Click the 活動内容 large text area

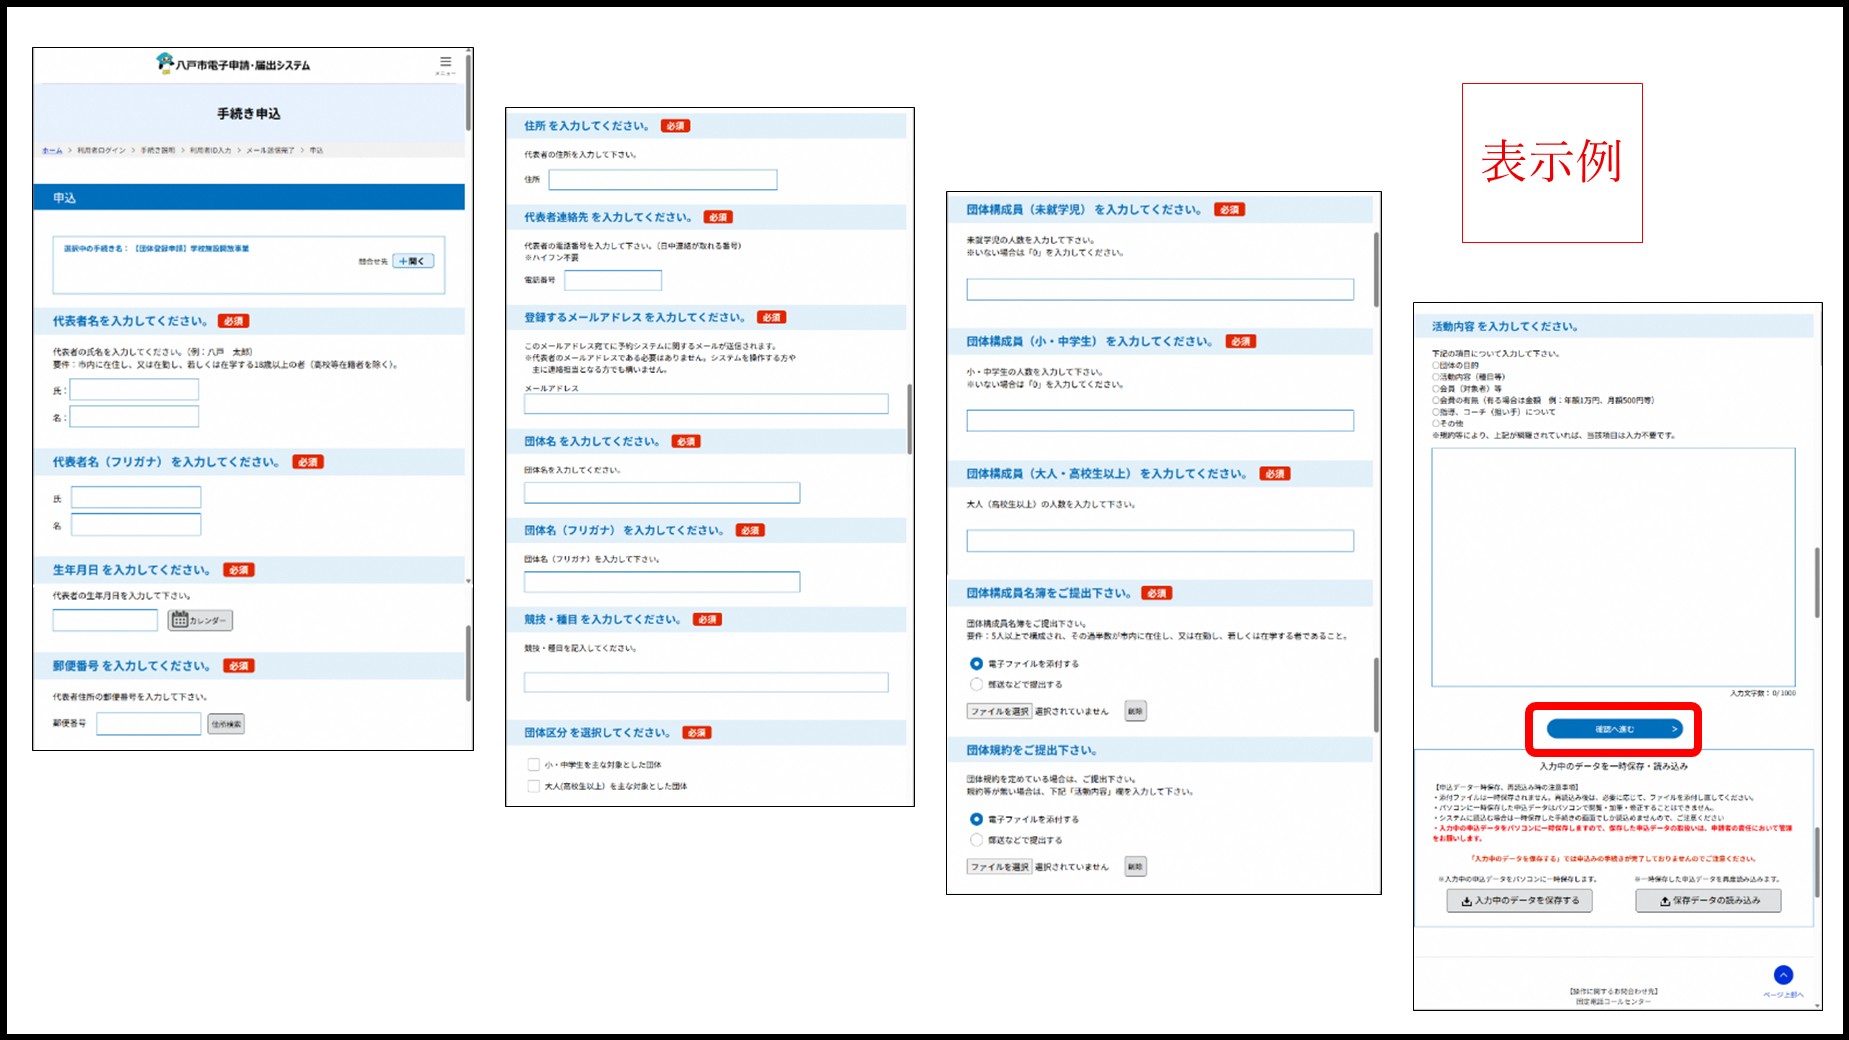click(x=1612, y=566)
